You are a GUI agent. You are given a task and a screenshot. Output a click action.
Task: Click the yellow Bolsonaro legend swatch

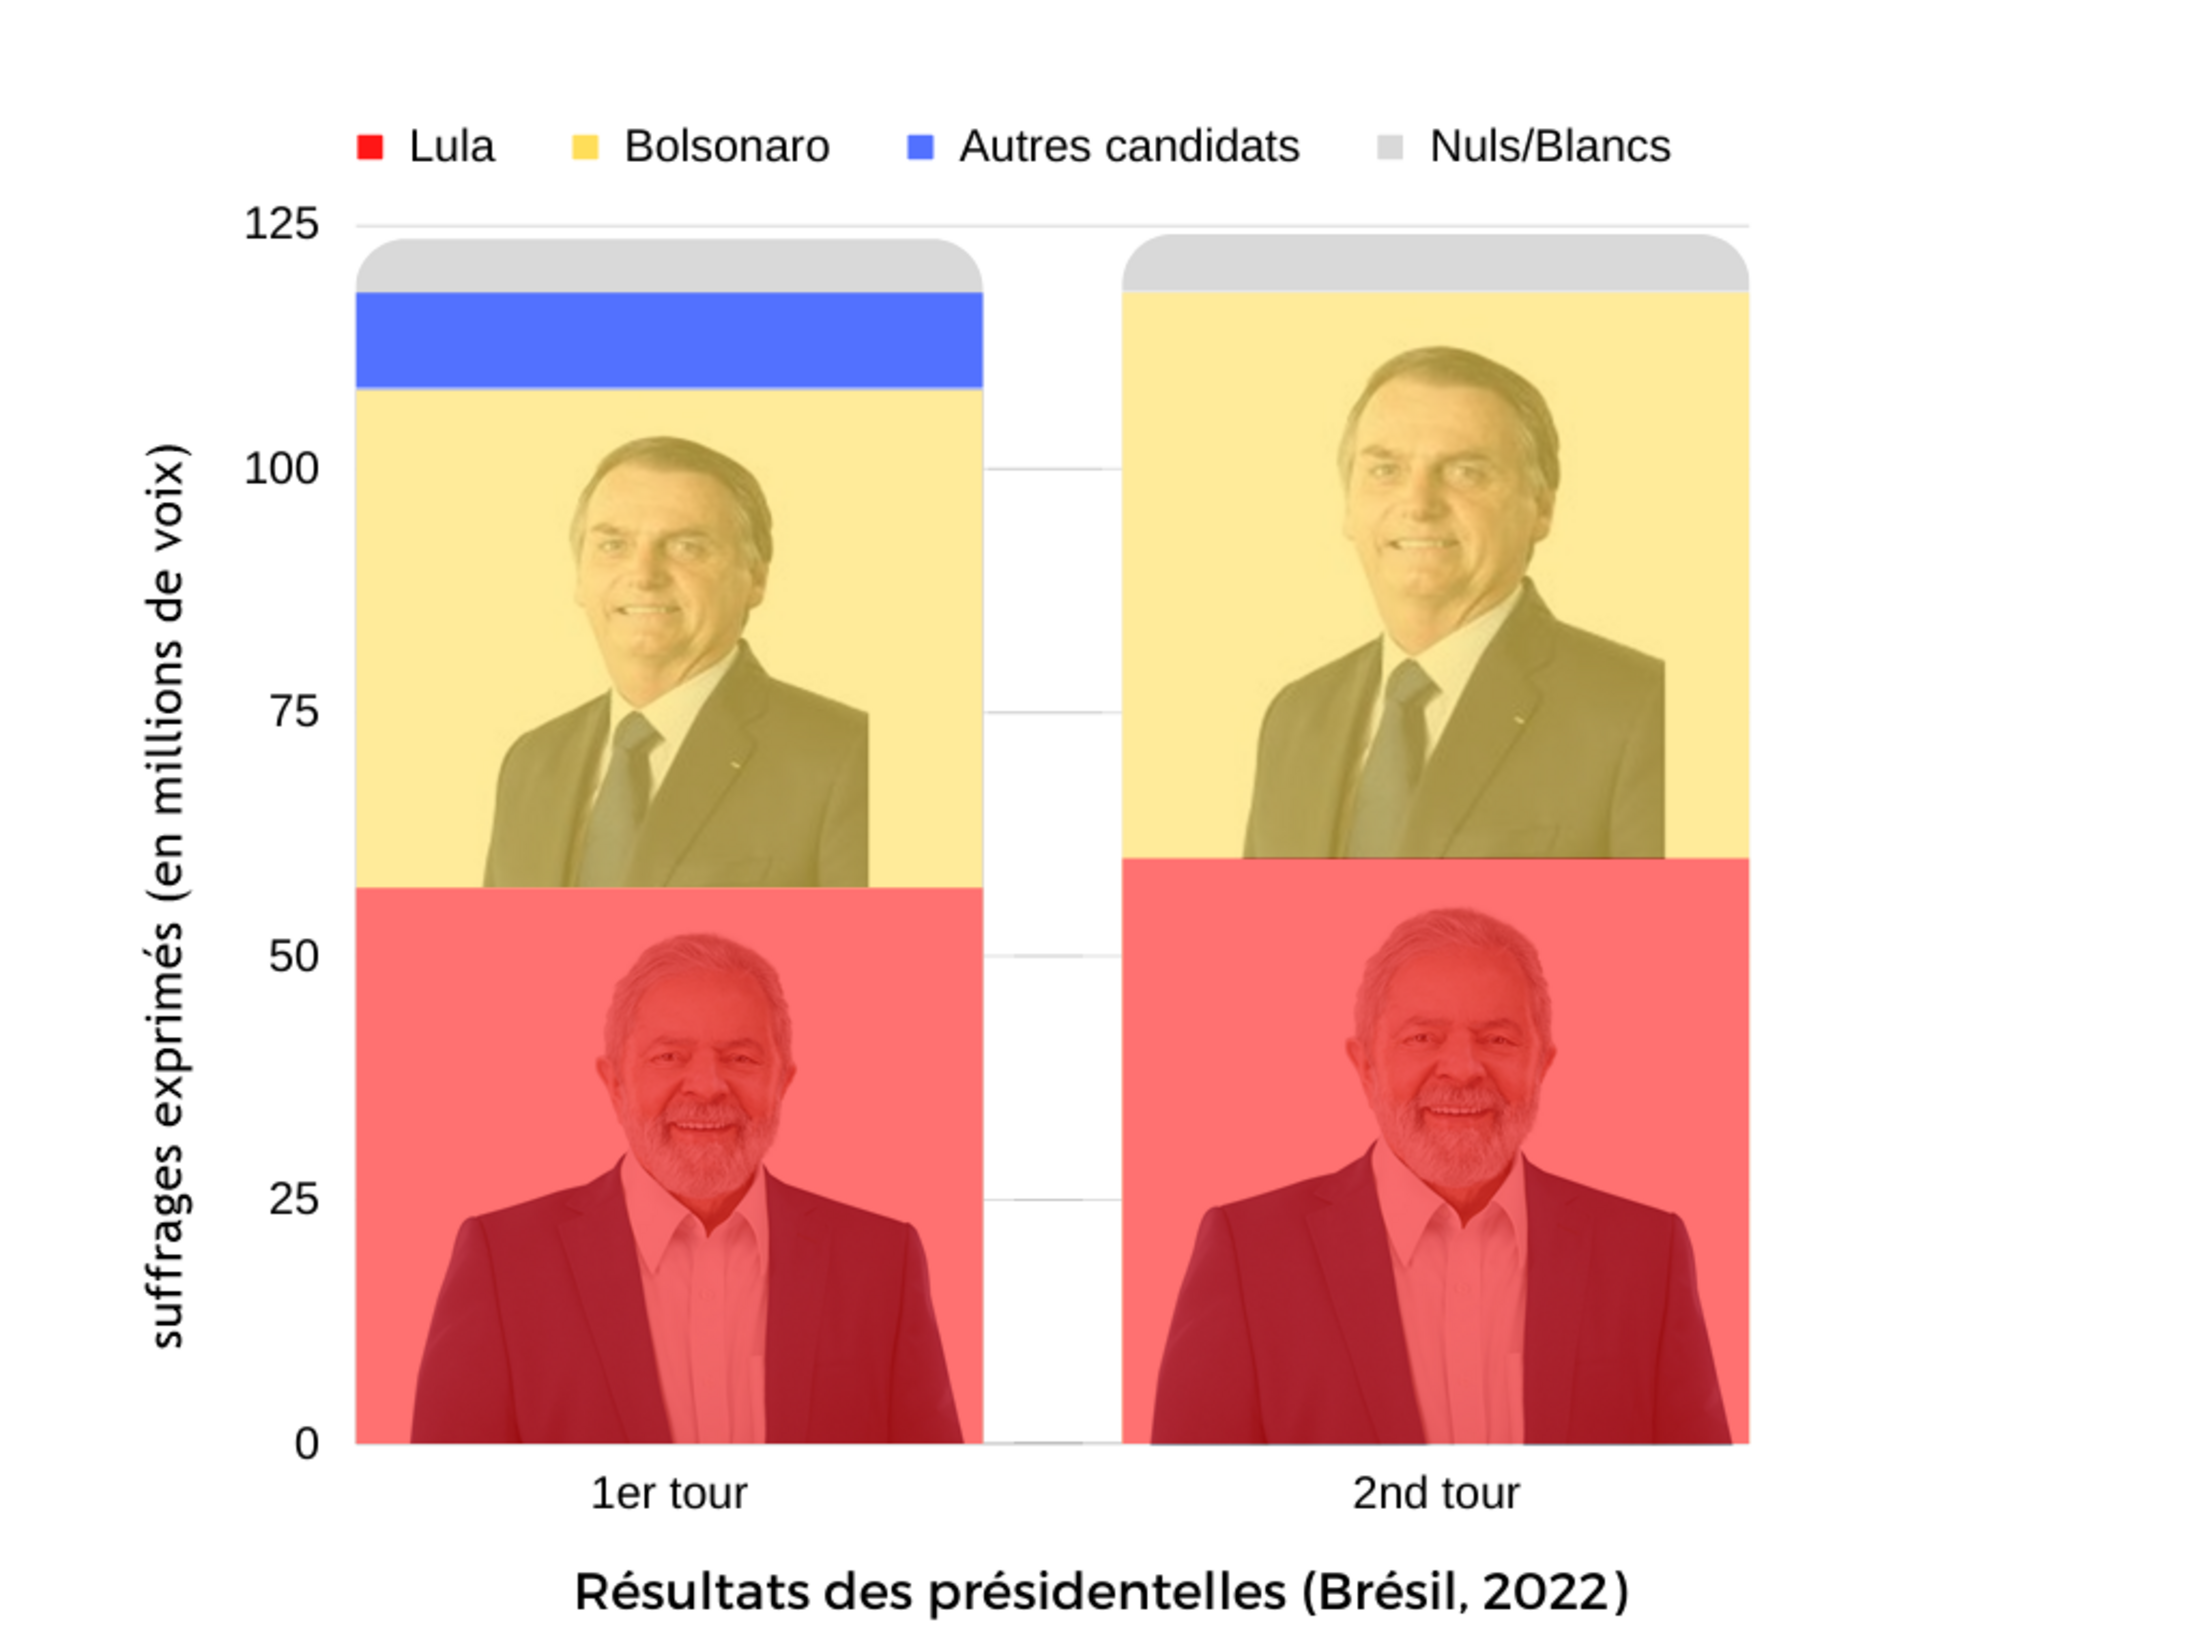(x=585, y=148)
